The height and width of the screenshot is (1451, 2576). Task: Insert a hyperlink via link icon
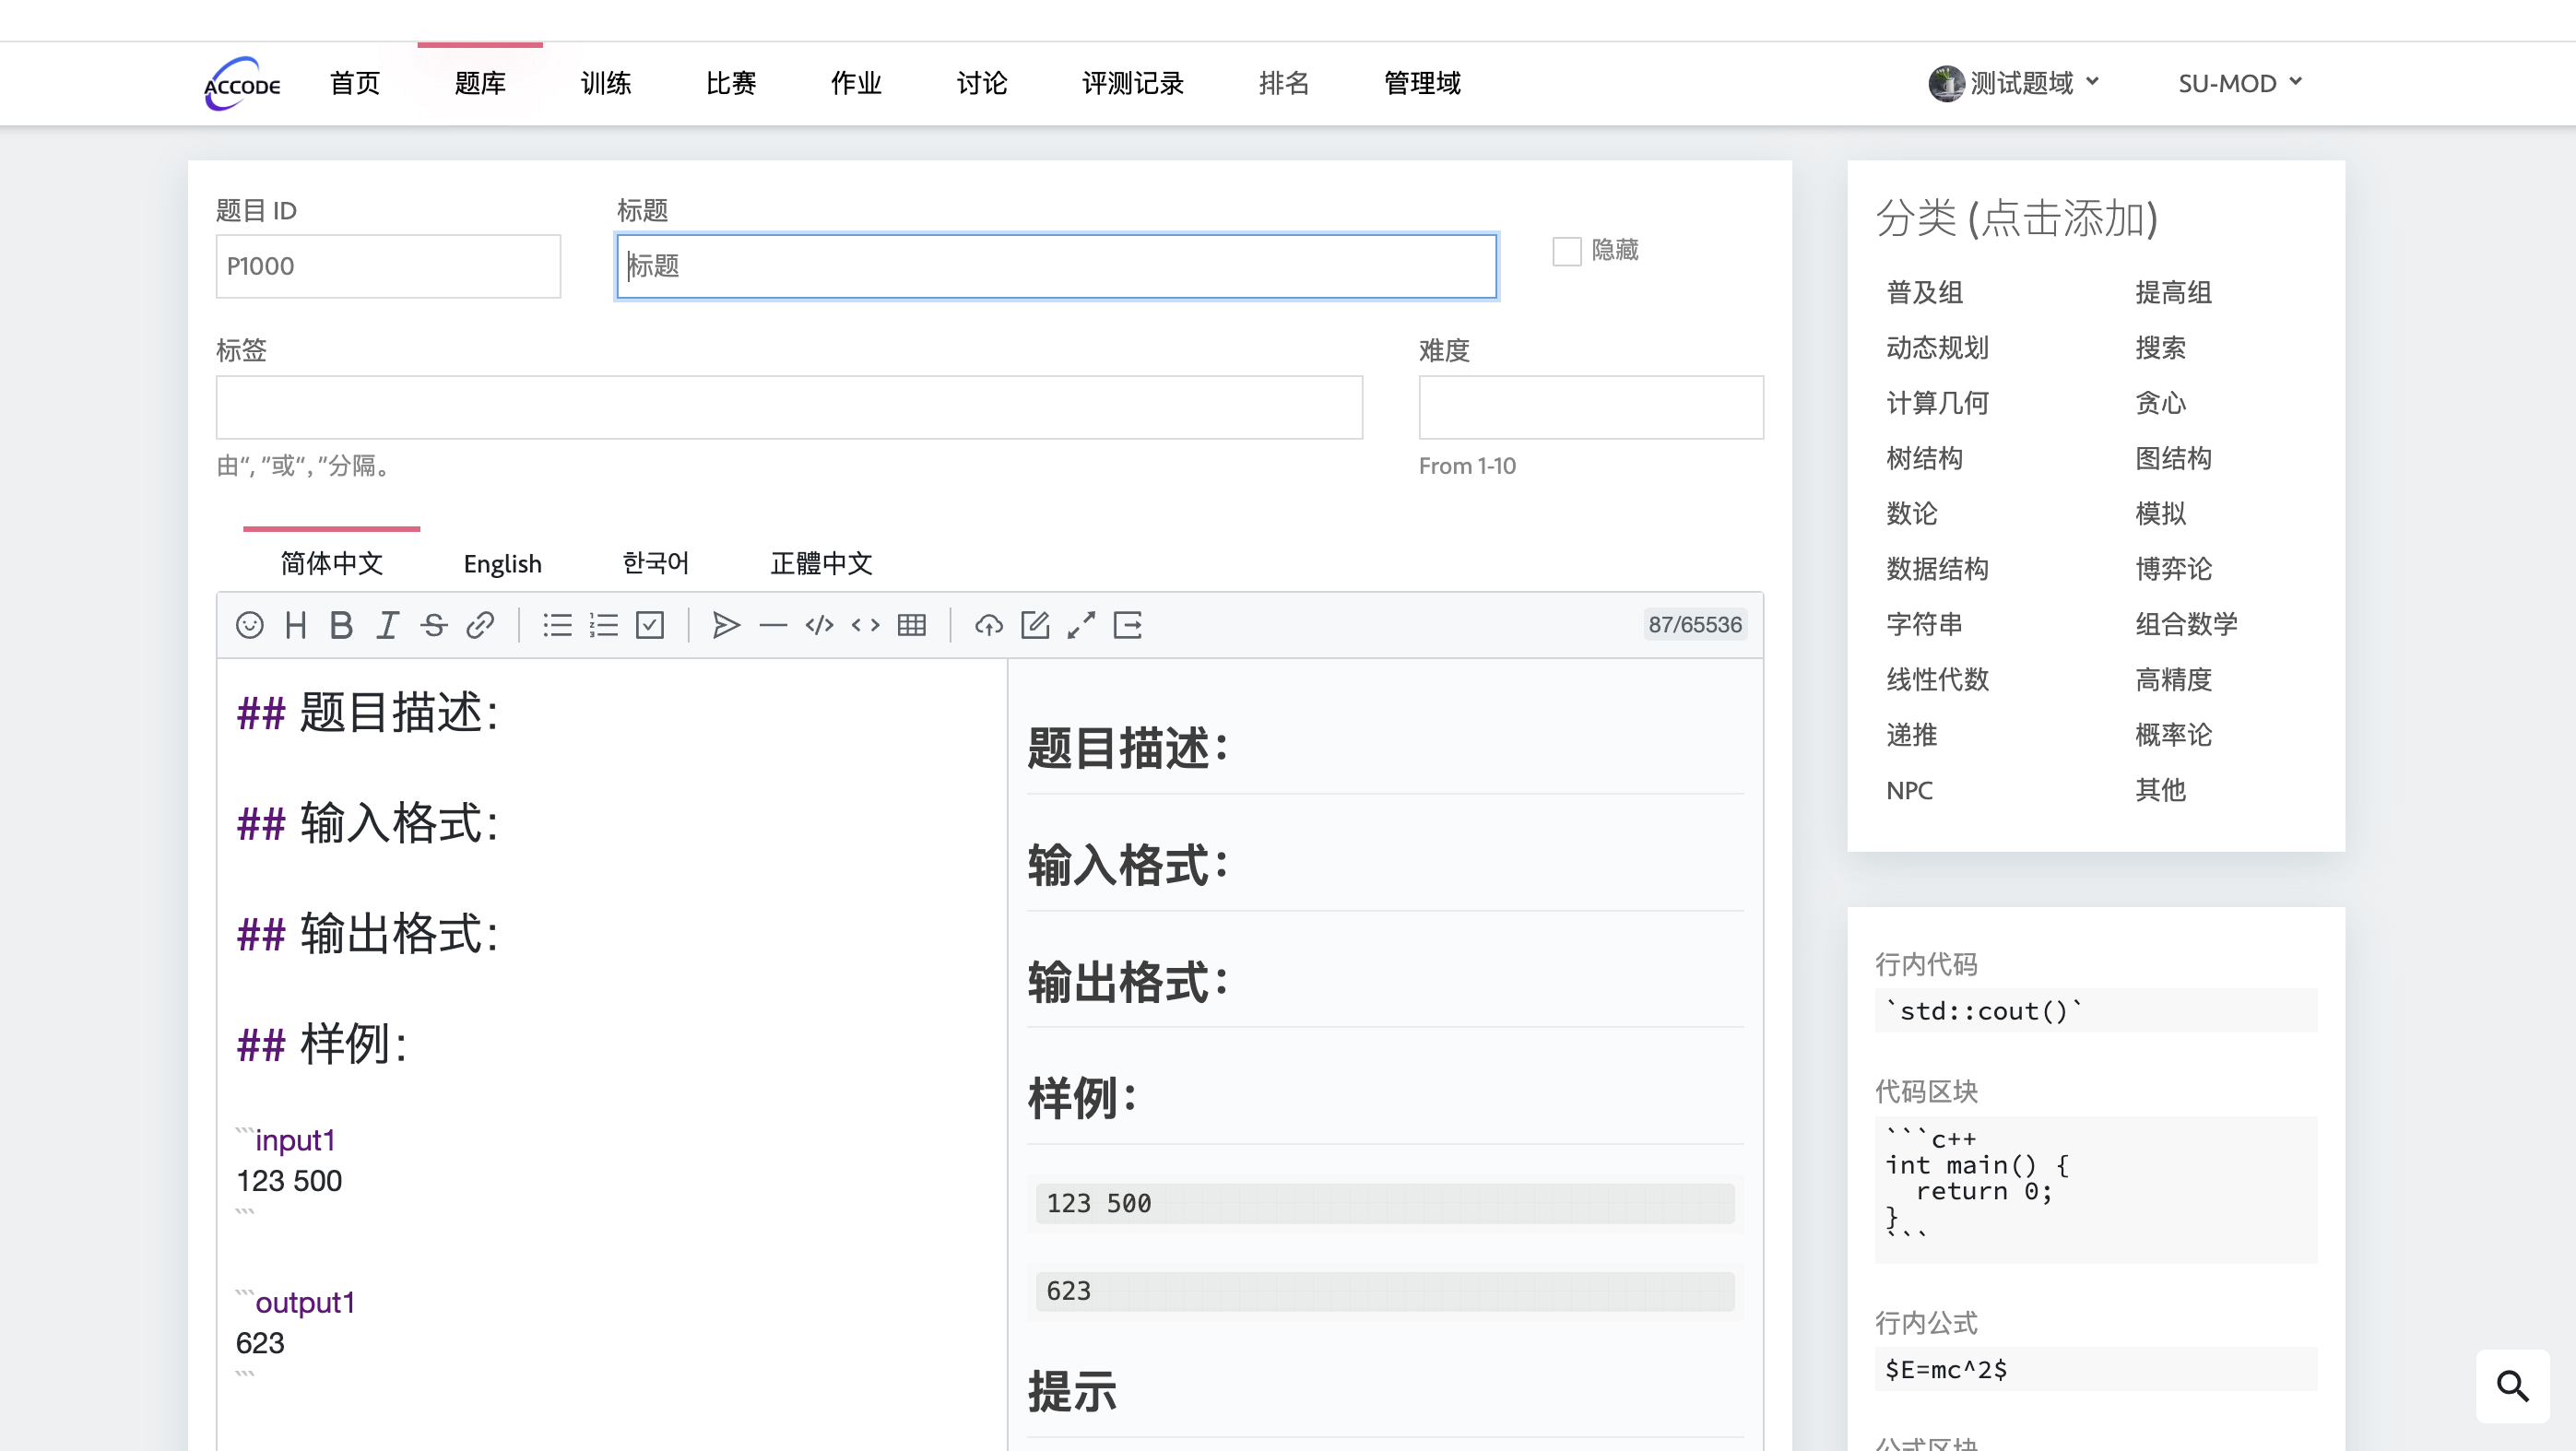point(480,625)
